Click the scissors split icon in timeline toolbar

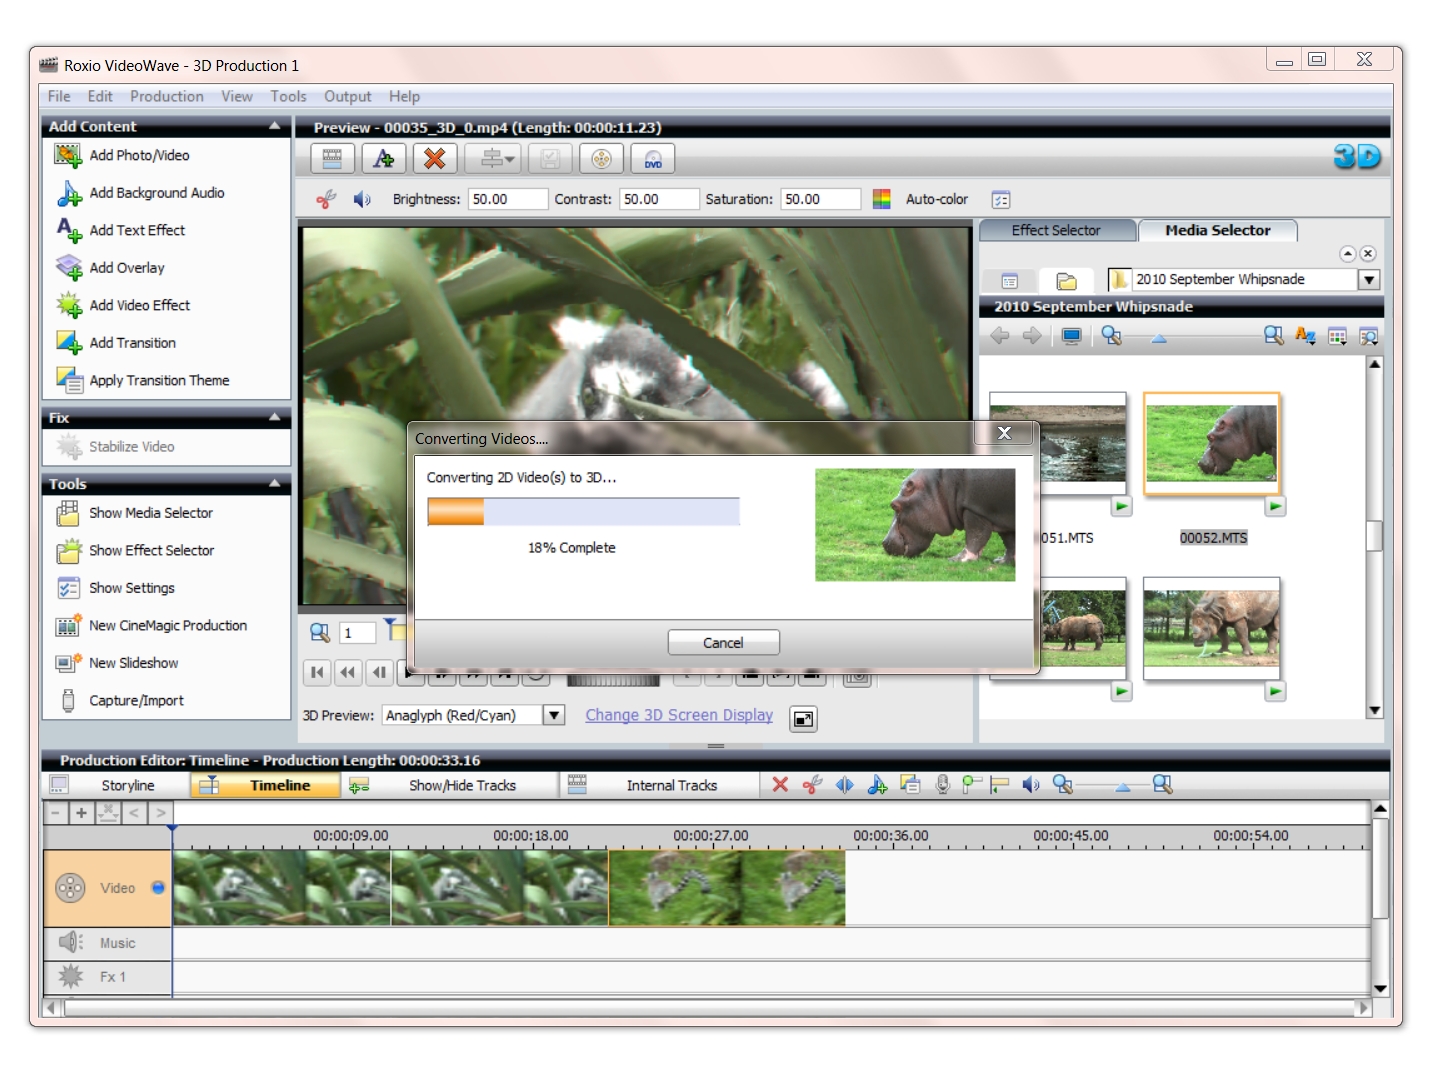(812, 785)
